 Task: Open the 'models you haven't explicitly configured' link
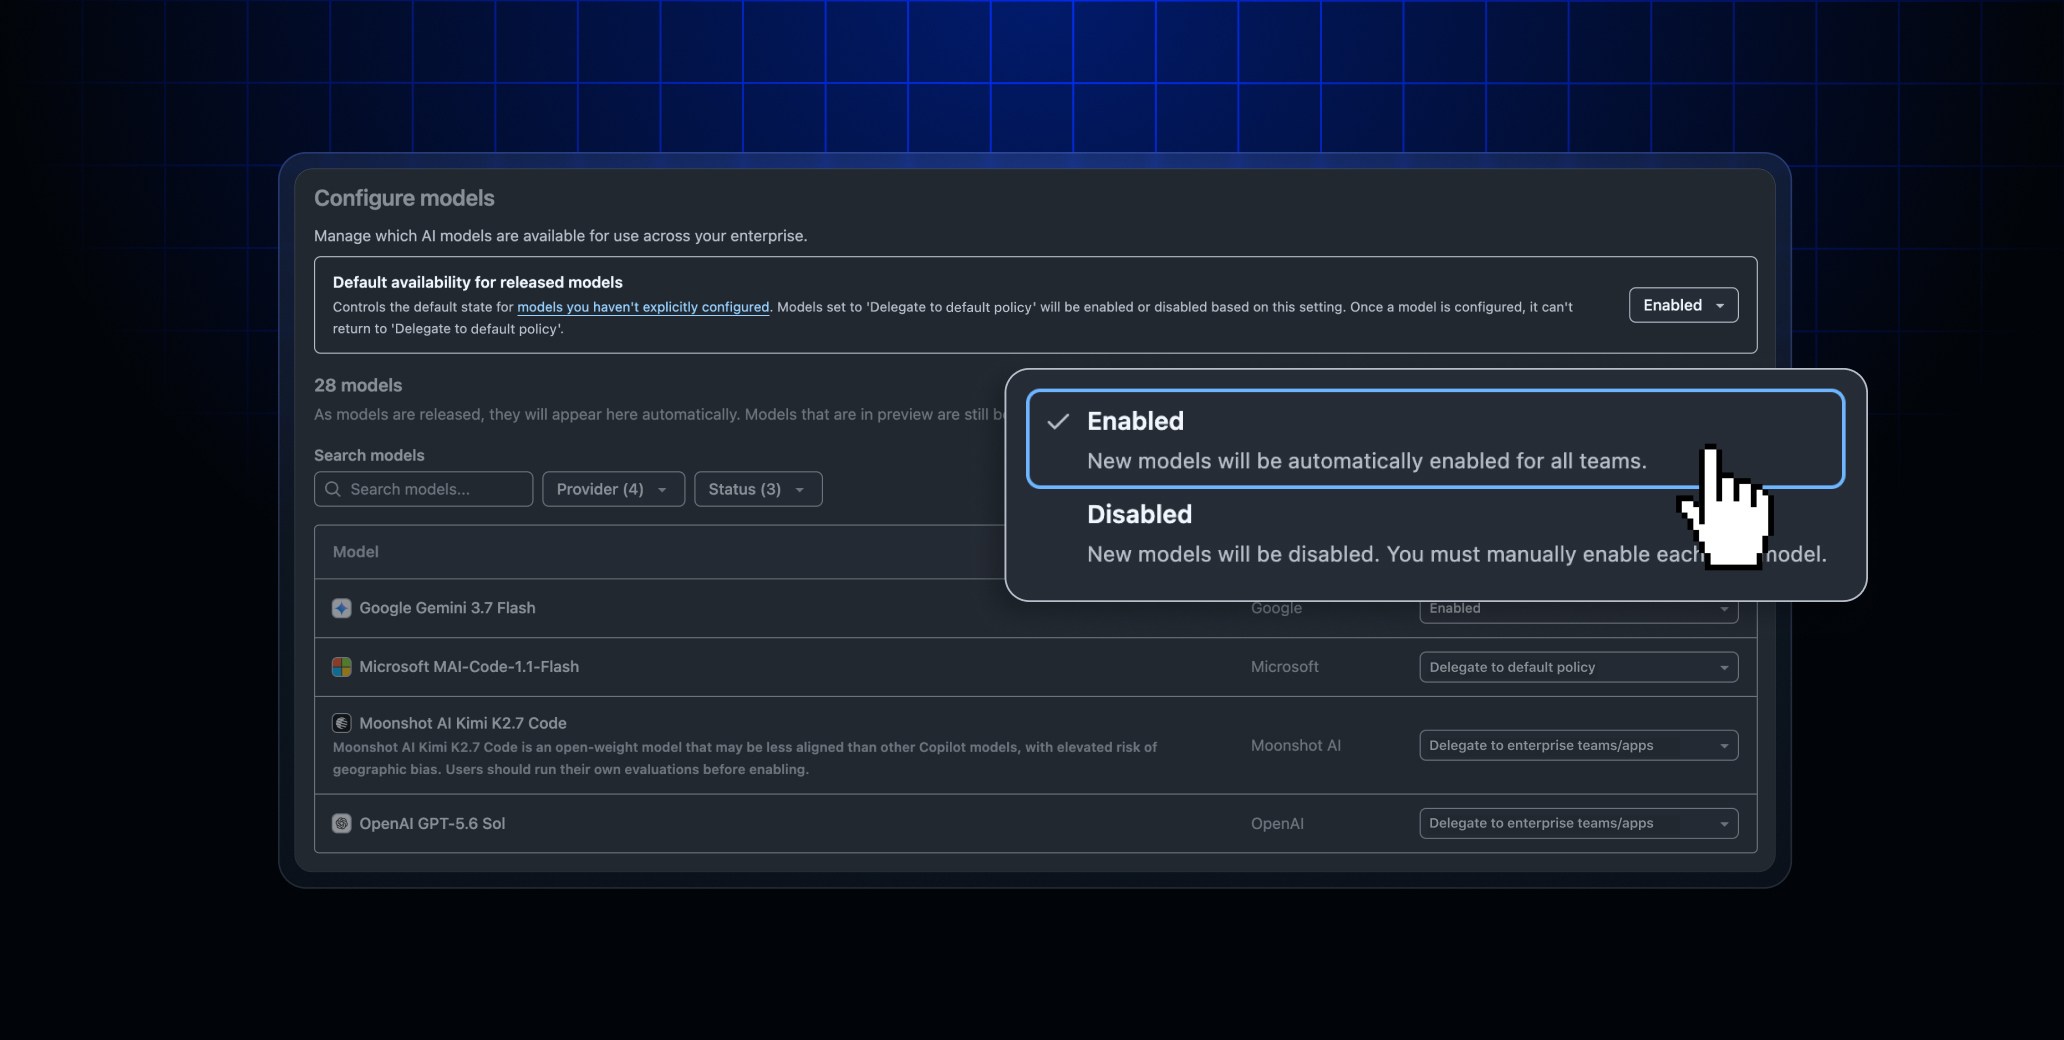pyautogui.click(x=643, y=307)
